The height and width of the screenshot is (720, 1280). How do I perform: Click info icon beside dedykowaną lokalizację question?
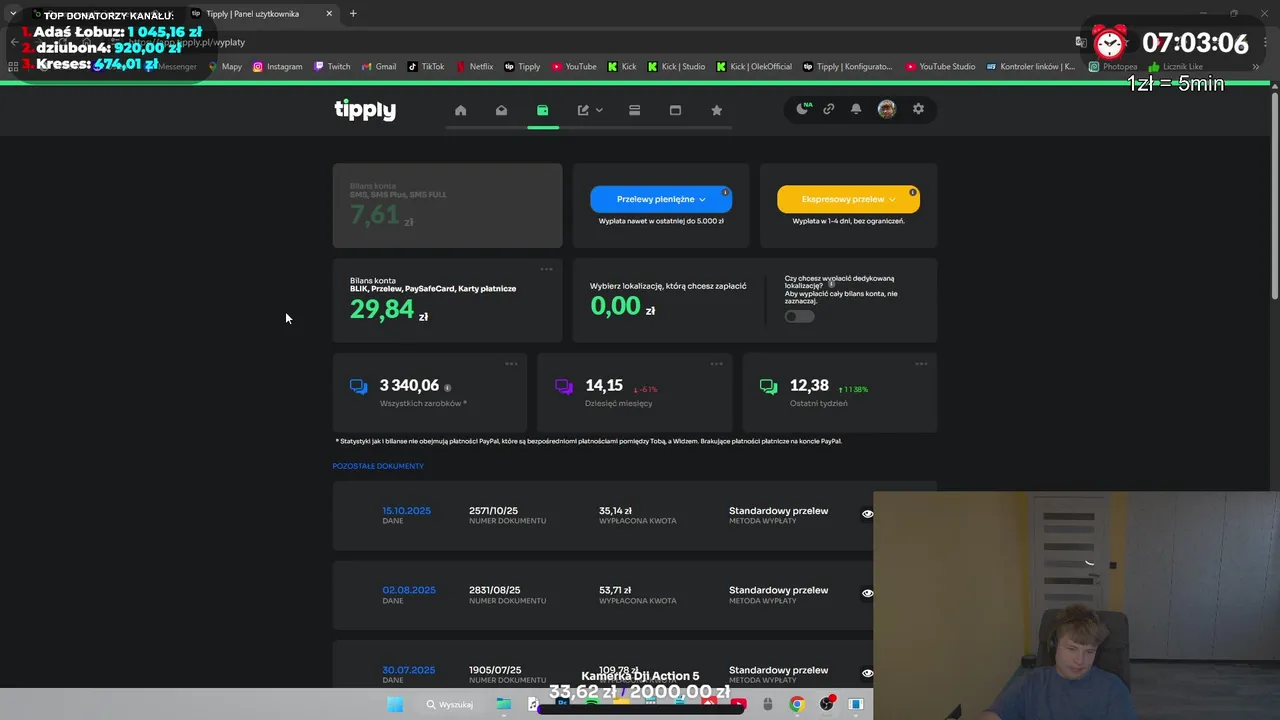831,285
